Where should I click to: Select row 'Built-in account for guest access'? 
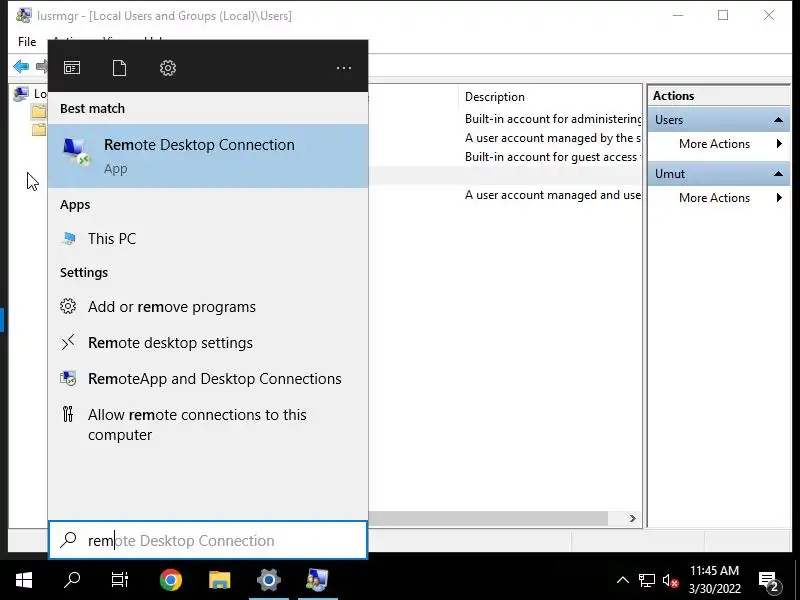pyautogui.click(x=553, y=157)
